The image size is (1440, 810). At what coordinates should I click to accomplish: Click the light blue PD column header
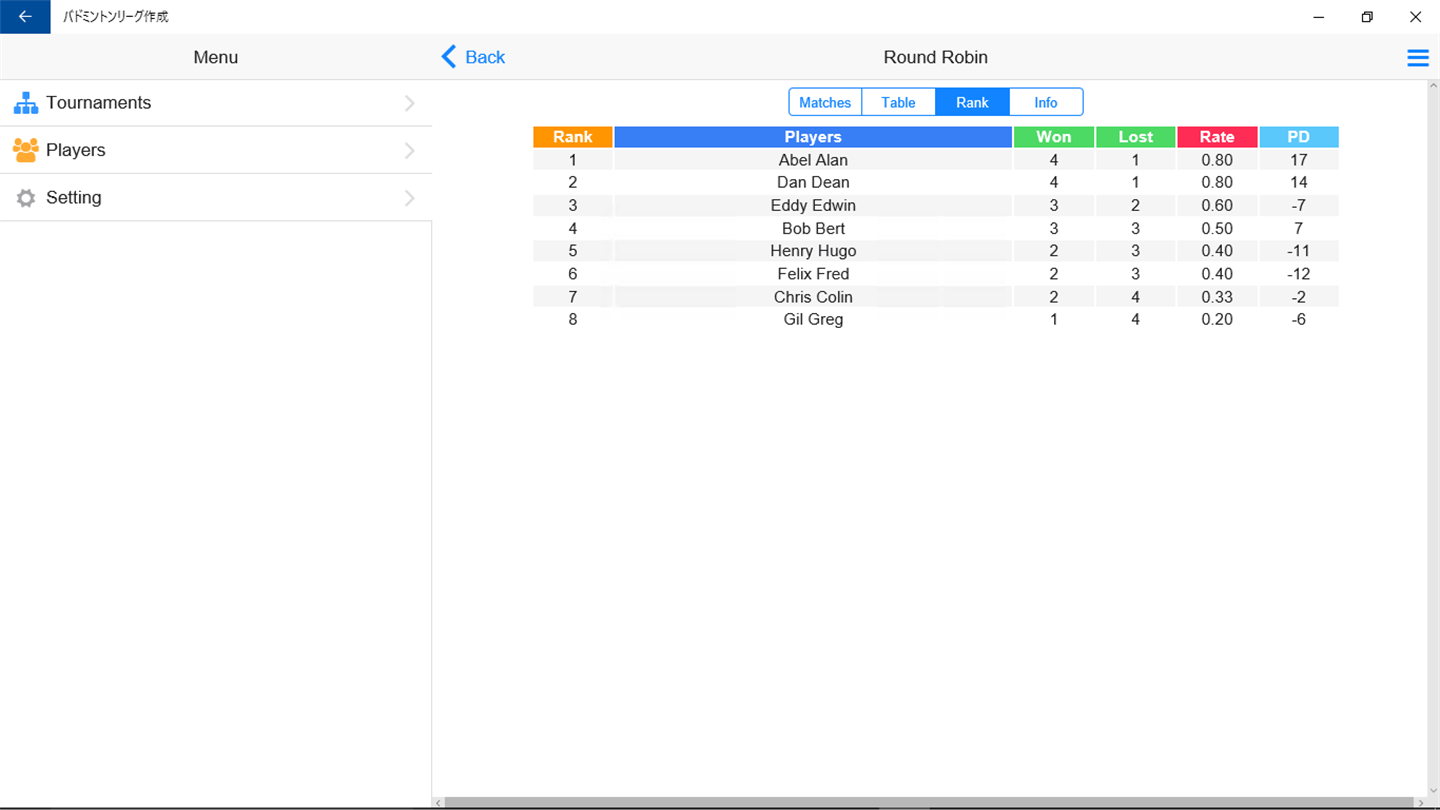pos(1299,137)
